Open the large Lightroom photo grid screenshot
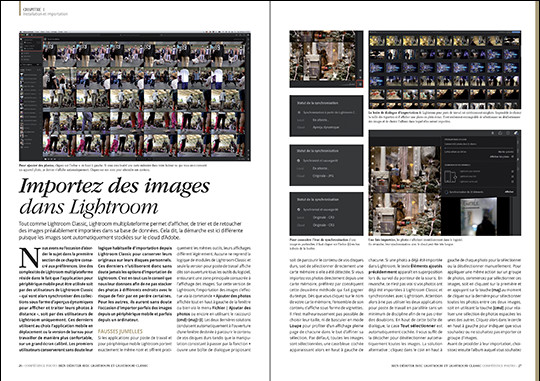The width and height of the screenshot is (540, 381). 135,96
